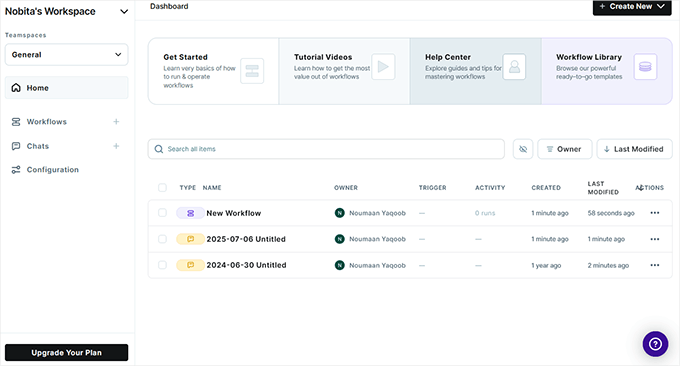The width and height of the screenshot is (680, 366).
Task: Click the ACTIVITY column header
Action: click(490, 188)
